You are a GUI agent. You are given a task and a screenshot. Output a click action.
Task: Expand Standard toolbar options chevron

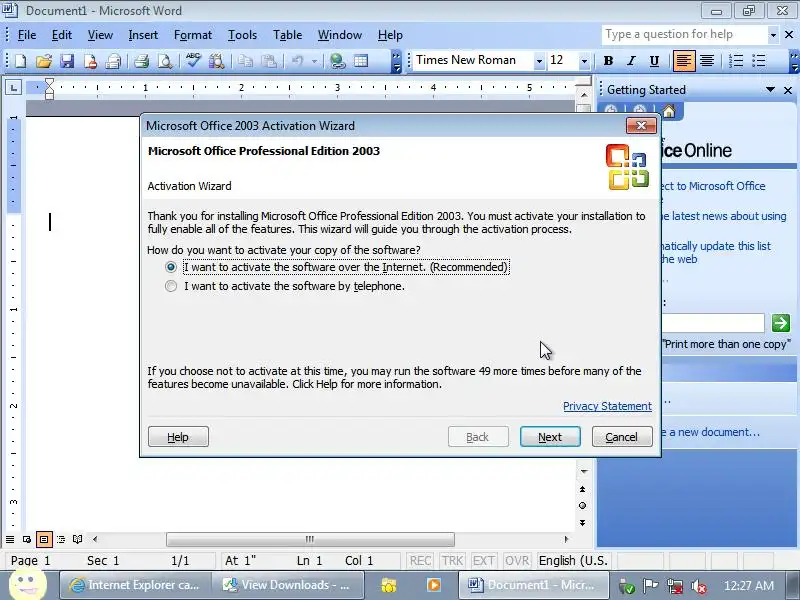pyautogui.click(x=396, y=62)
